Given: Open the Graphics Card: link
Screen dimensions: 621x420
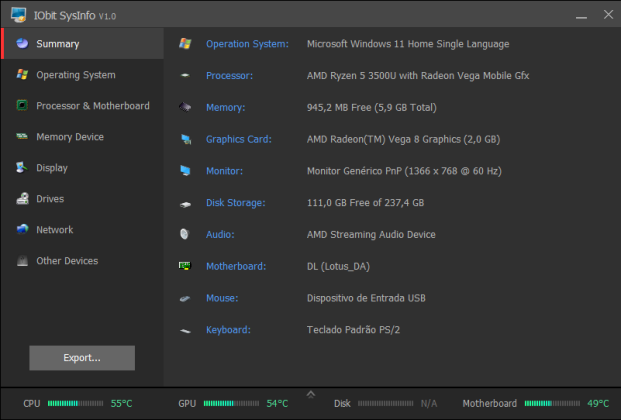Looking at the screenshot, I should 239,139.
